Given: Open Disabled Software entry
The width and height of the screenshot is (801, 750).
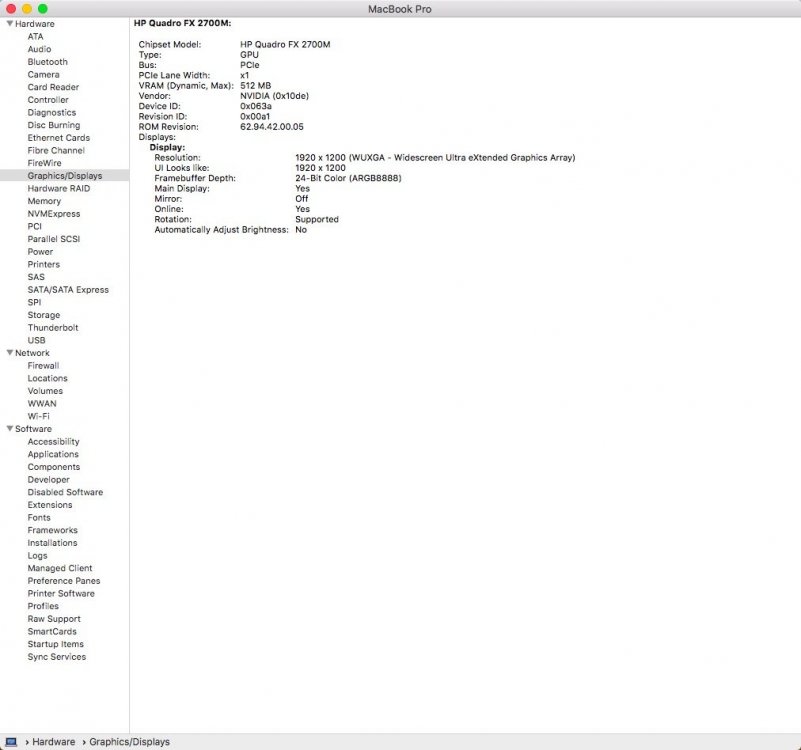Looking at the screenshot, I should pos(65,492).
